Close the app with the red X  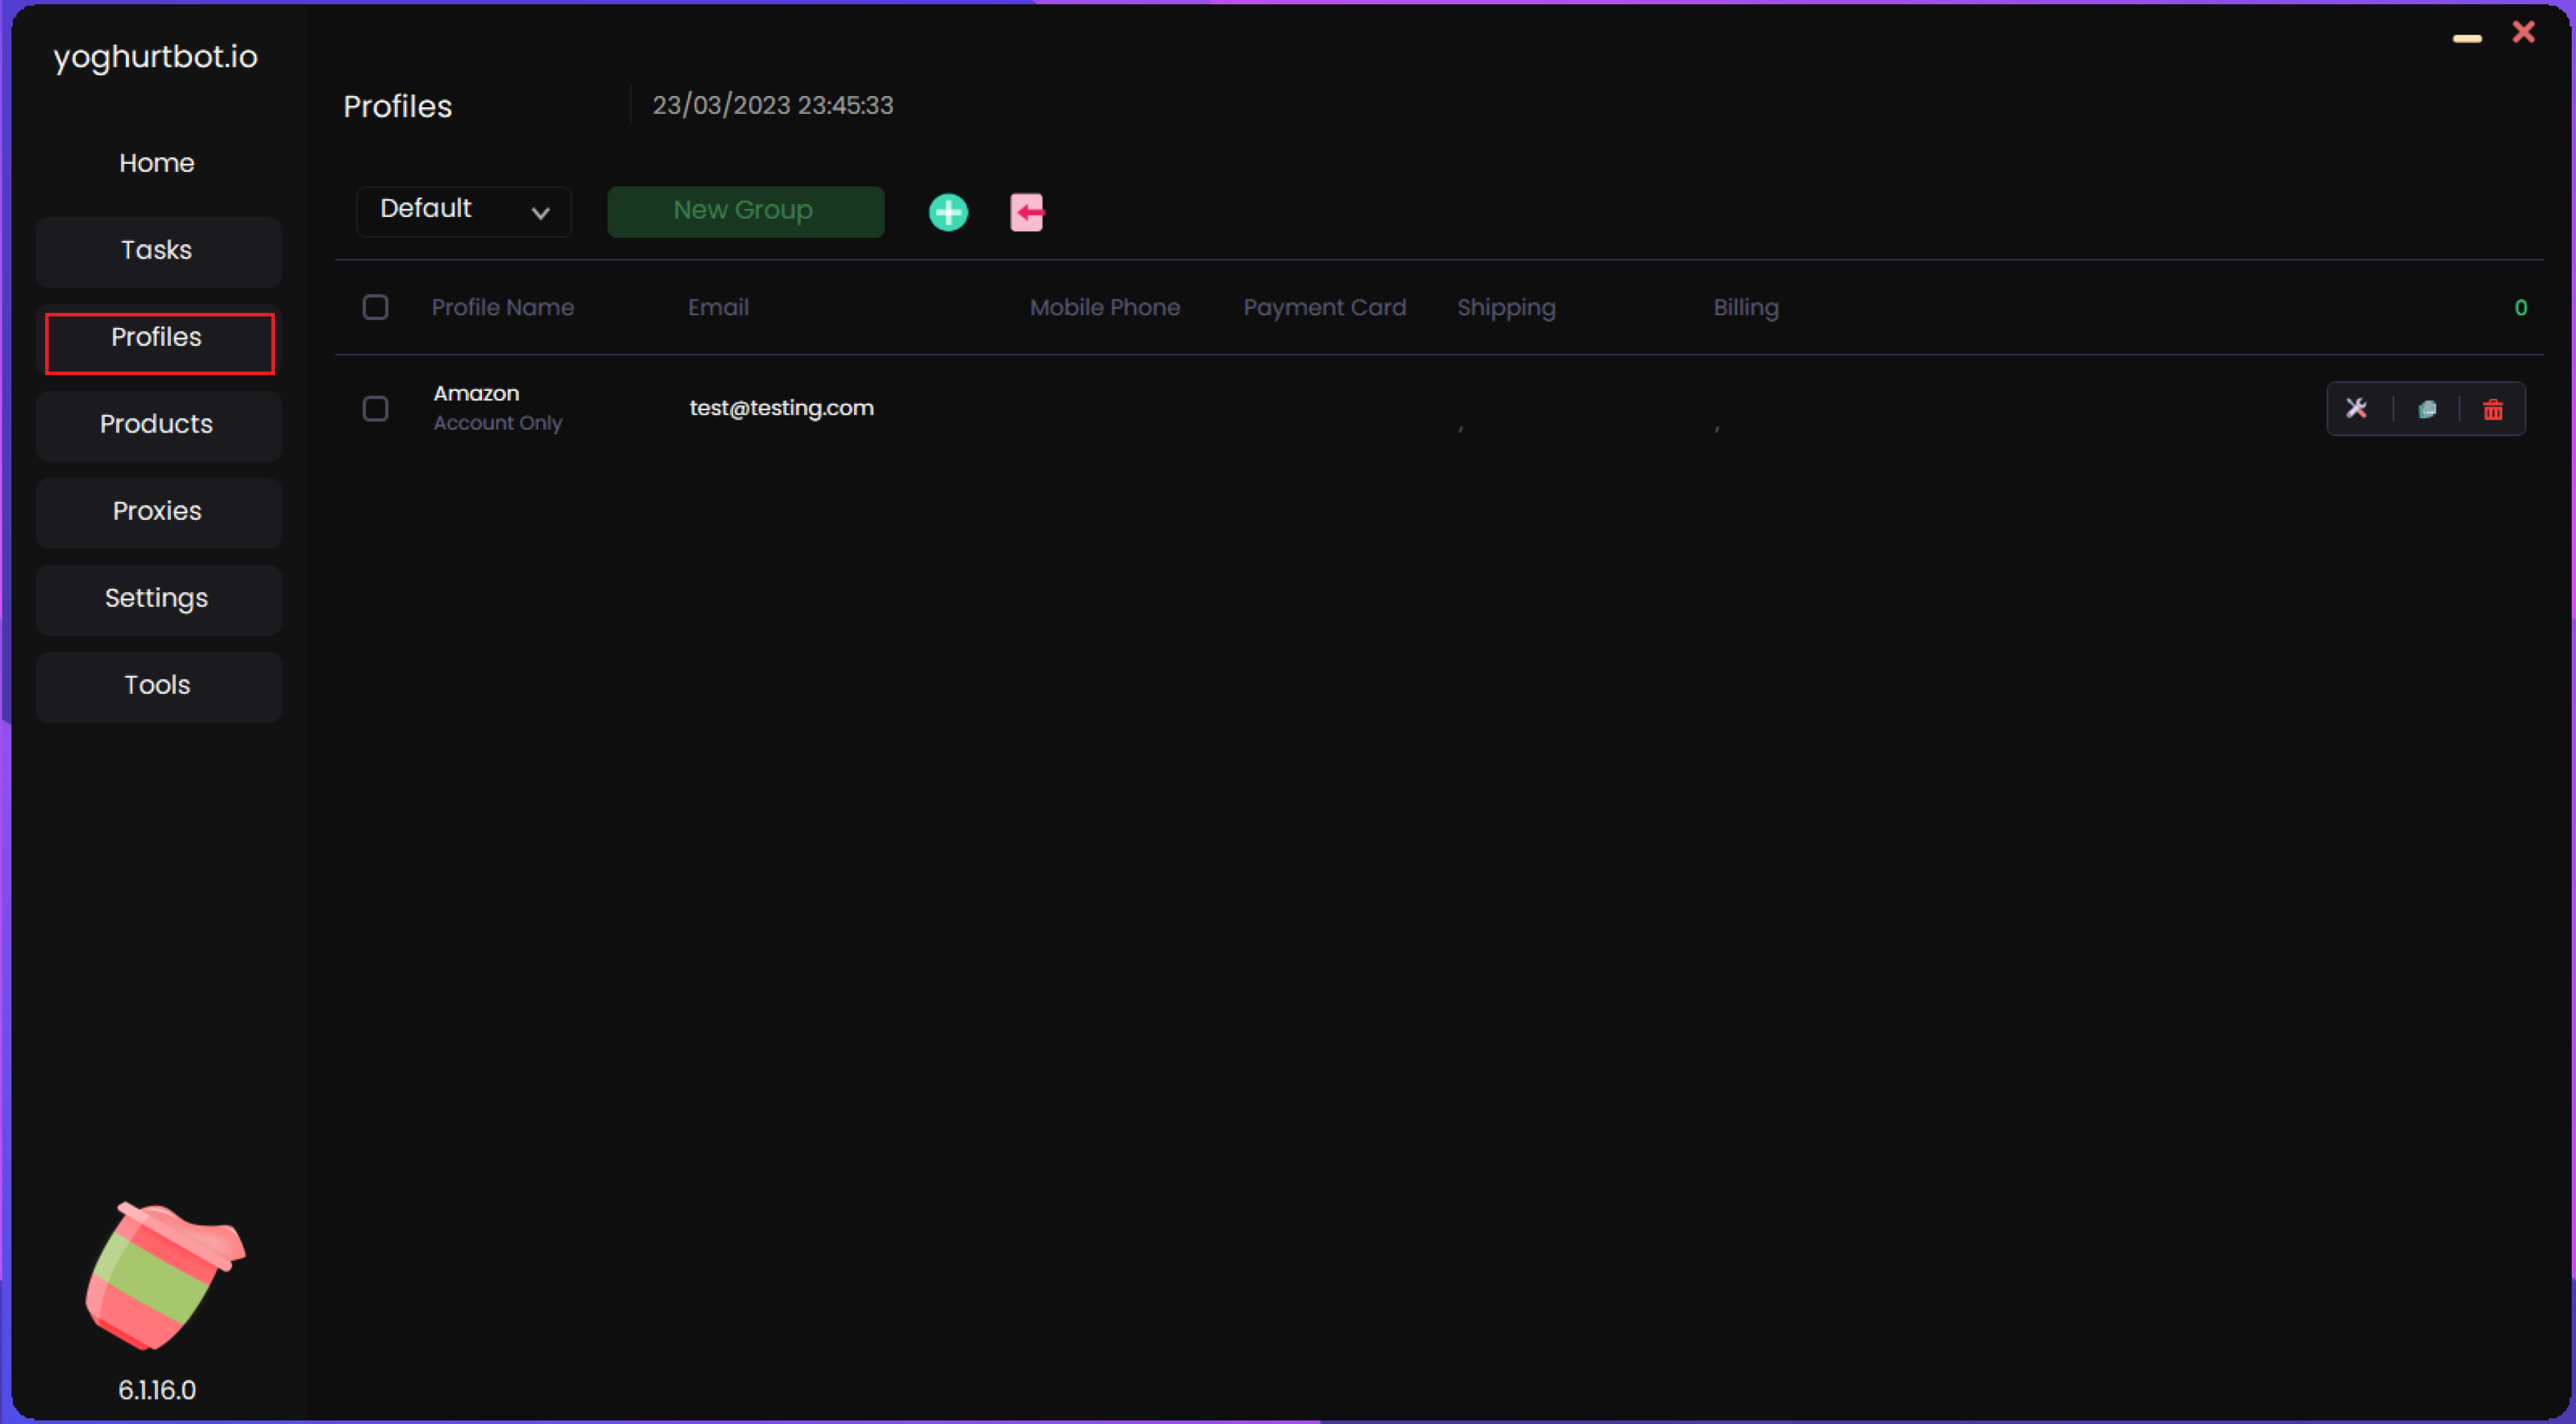click(x=2524, y=33)
